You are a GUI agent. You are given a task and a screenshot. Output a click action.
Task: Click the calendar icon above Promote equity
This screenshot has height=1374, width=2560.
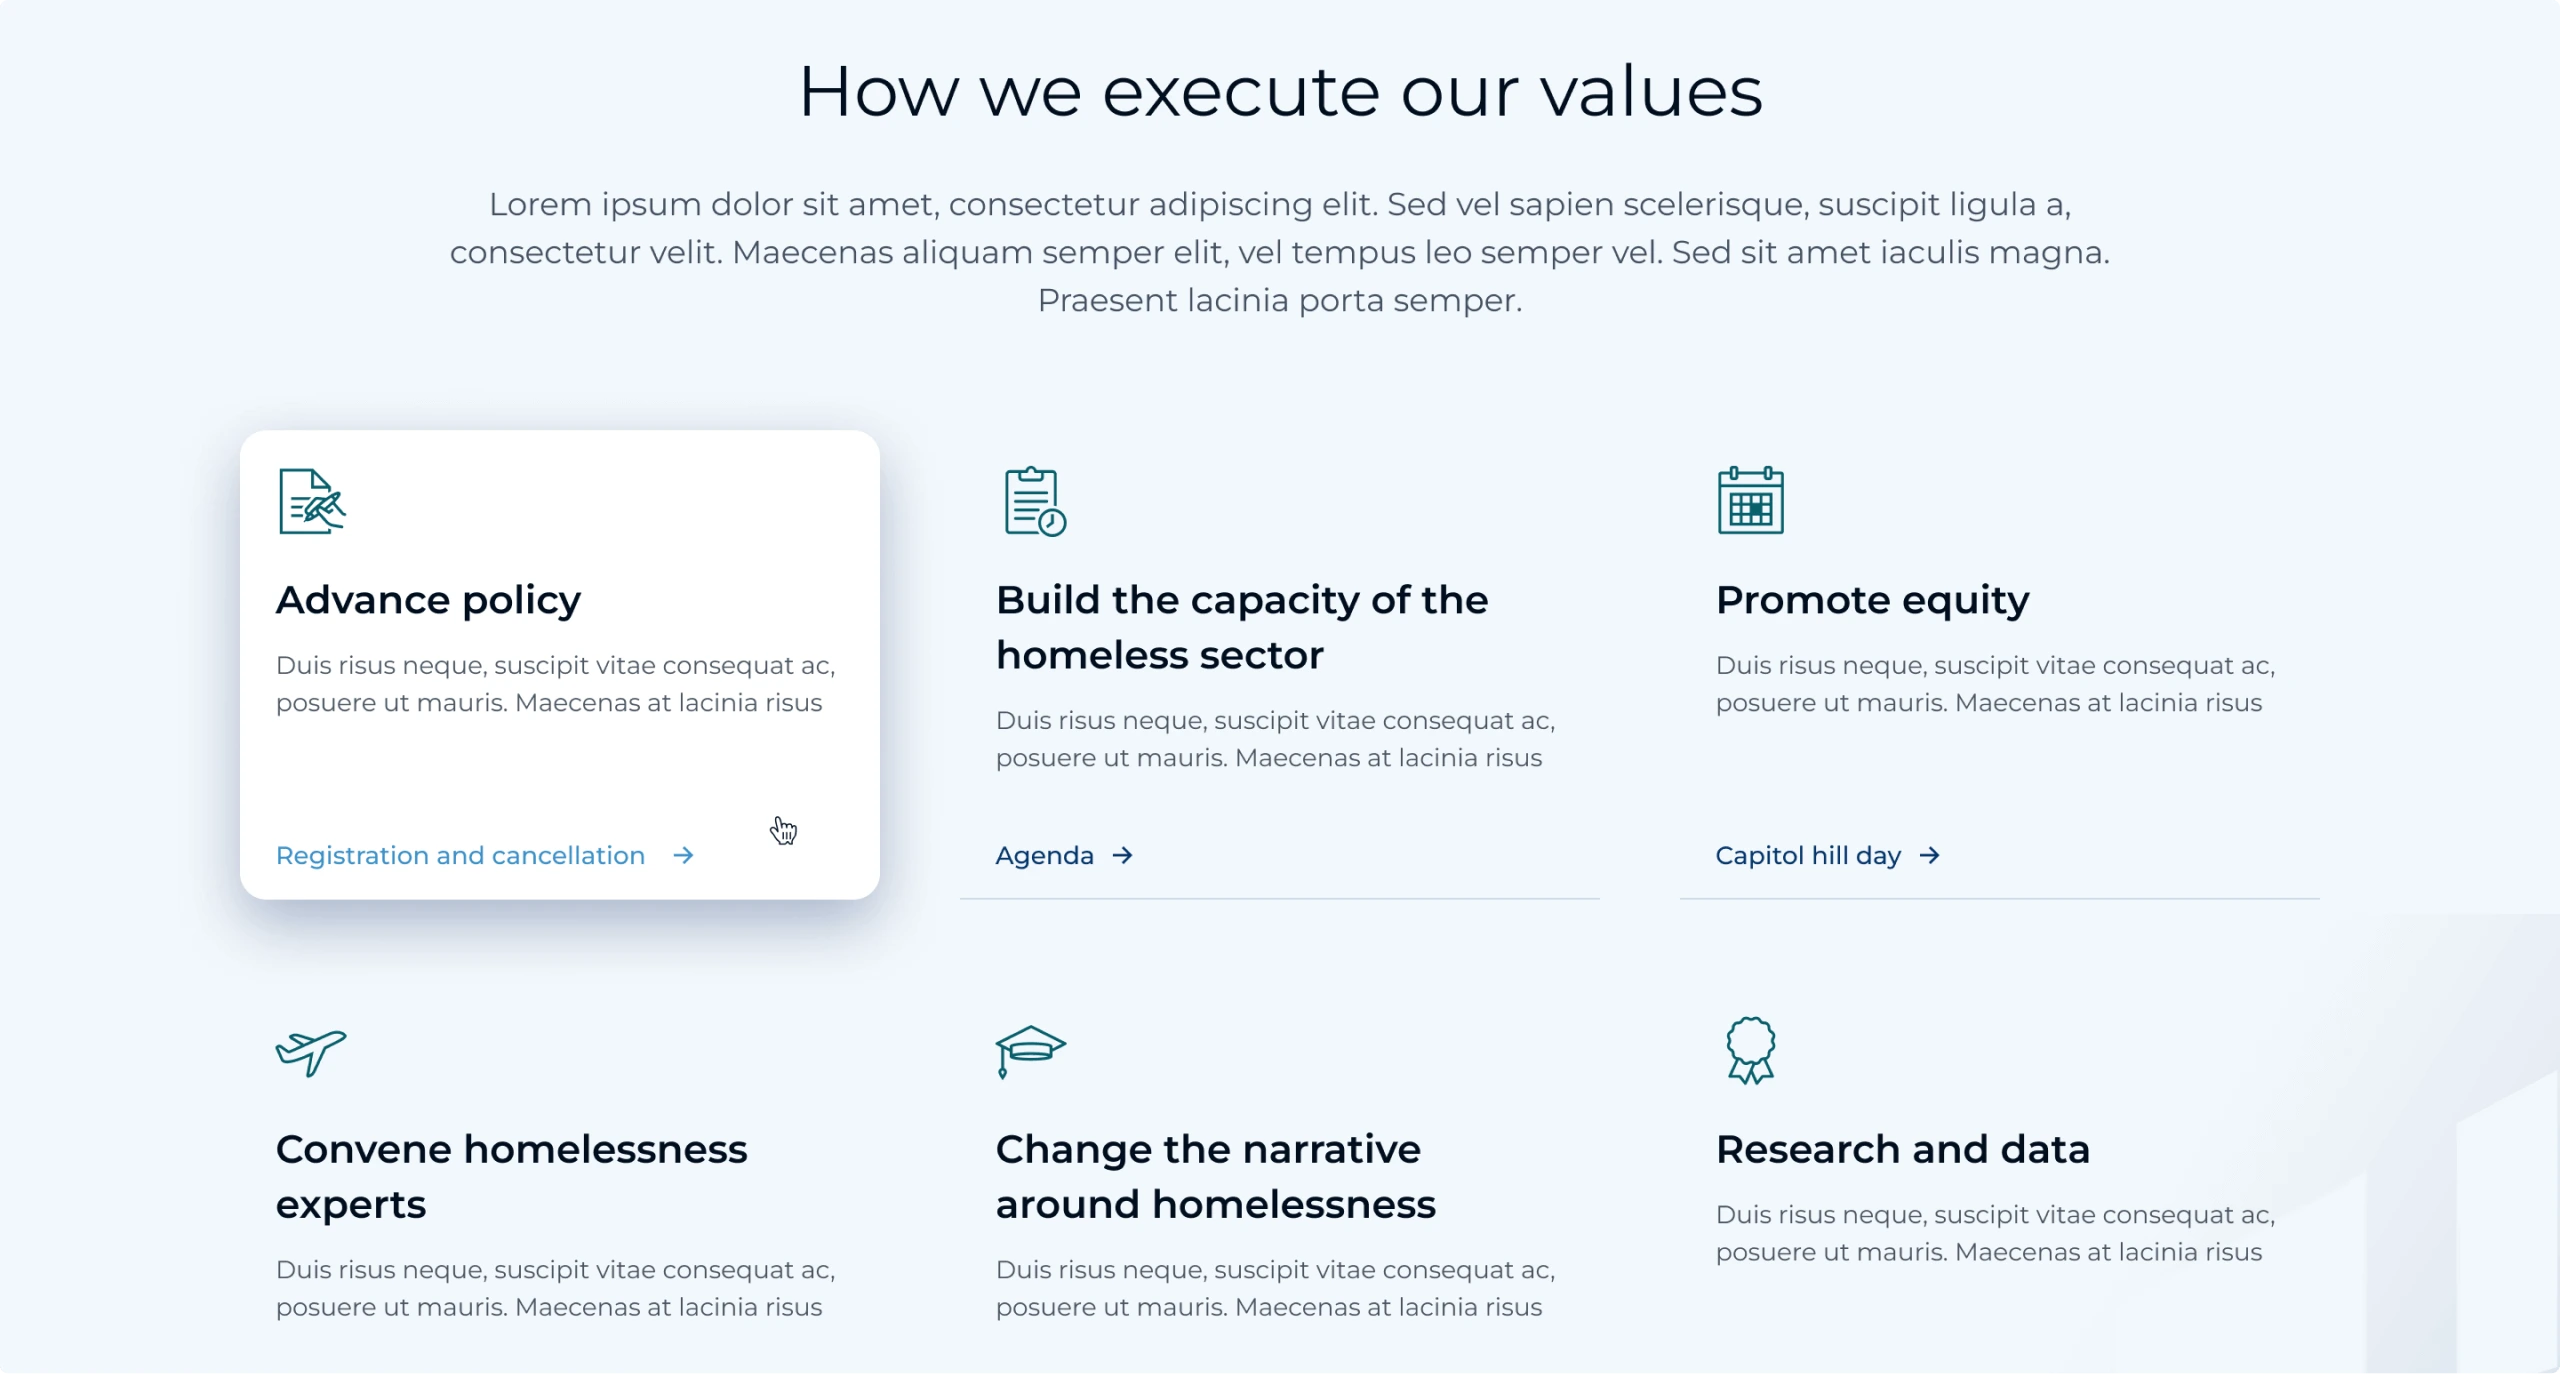[1750, 500]
